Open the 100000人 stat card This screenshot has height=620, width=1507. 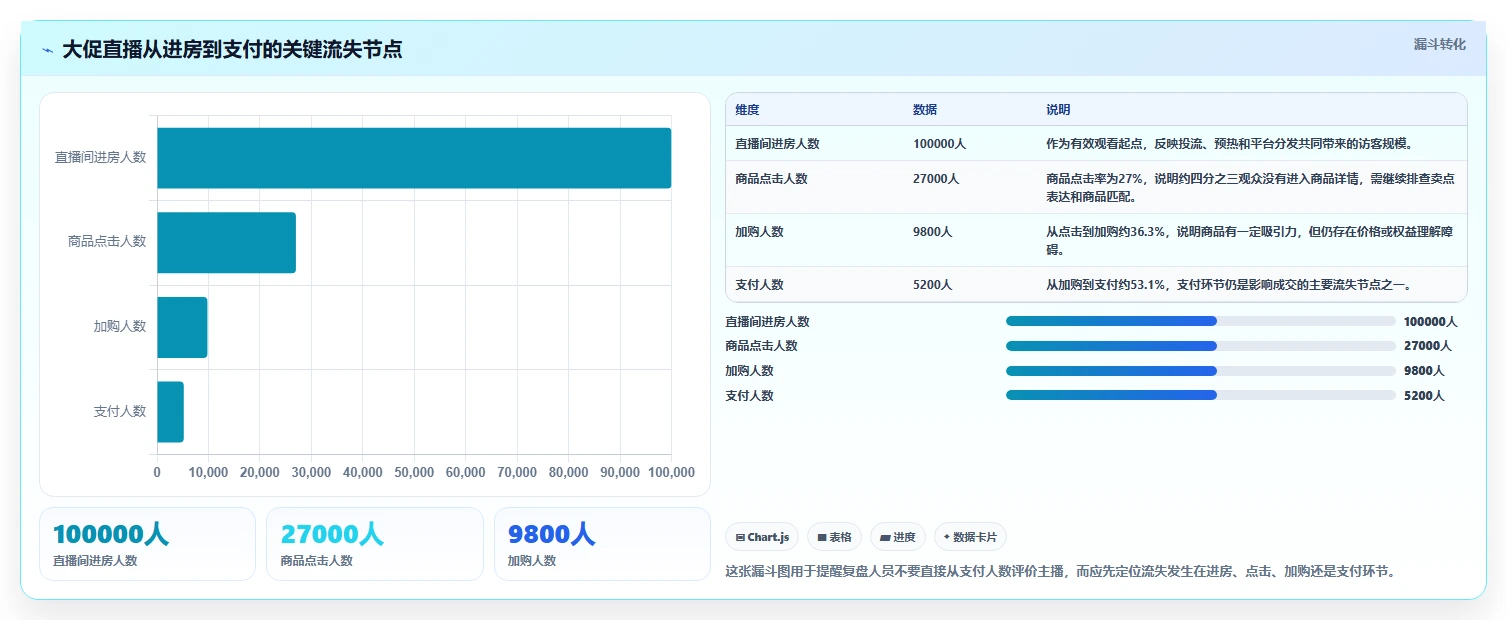point(148,544)
